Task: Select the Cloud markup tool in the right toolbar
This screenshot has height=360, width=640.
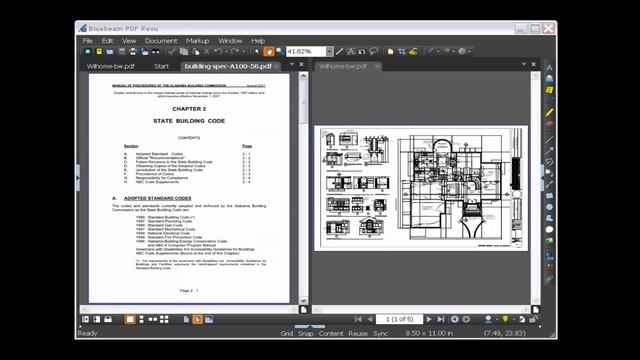Action: [549, 230]
